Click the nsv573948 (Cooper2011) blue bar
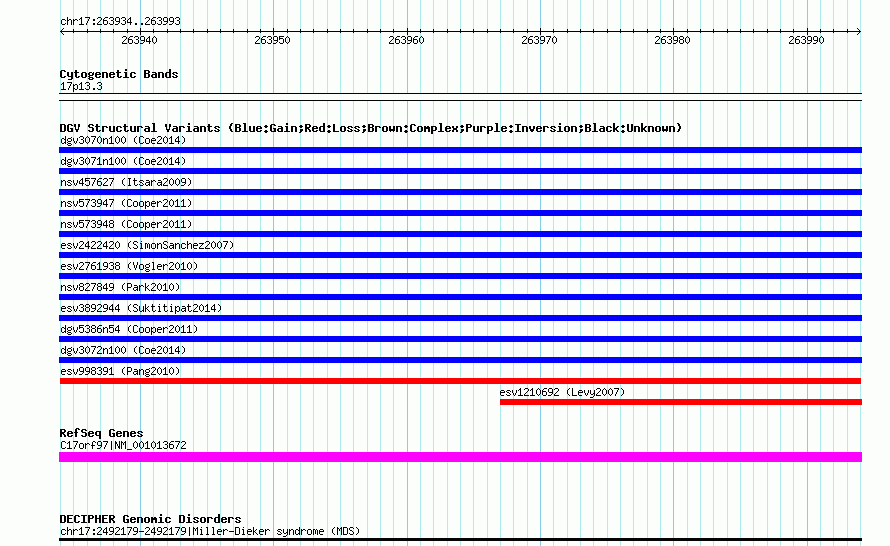 pyautogui.click(x=460, y=234)
